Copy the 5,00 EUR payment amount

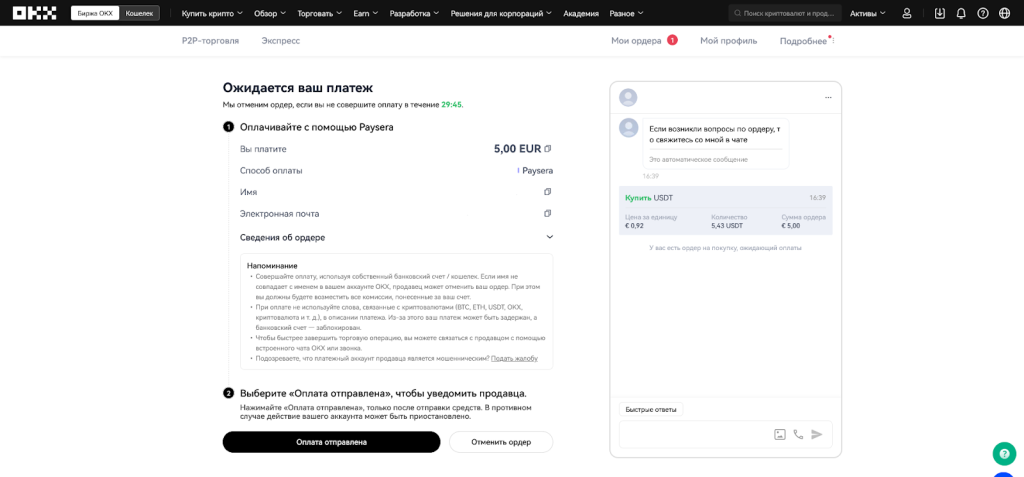tap(548, 149)
